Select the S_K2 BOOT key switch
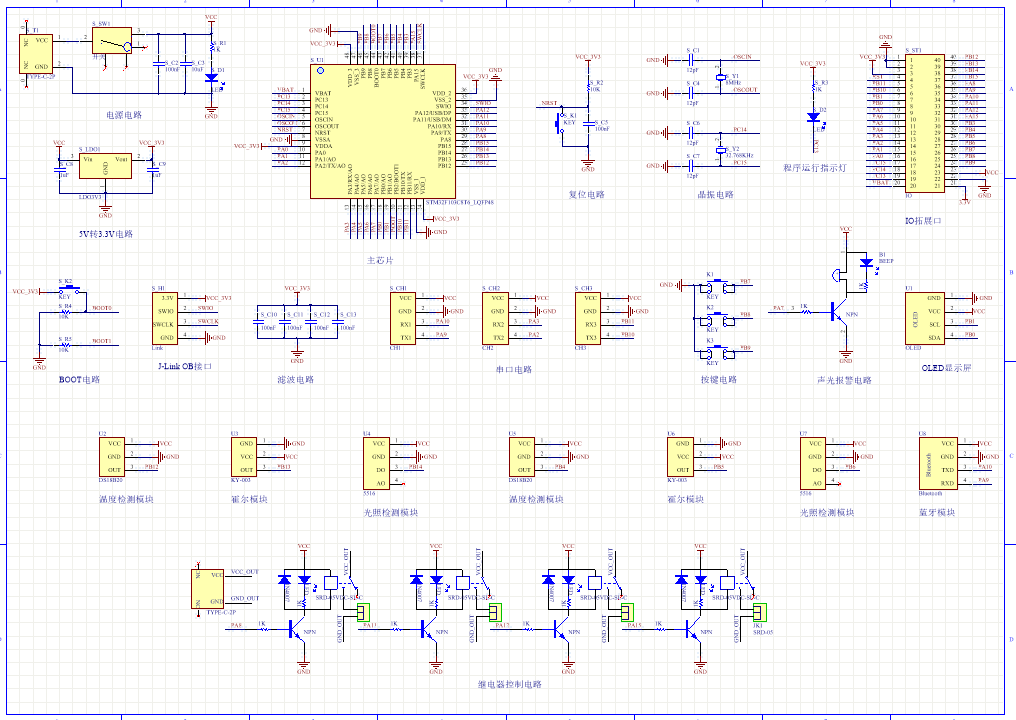Viewport: 1016px width, 720px height. (69, 289)
